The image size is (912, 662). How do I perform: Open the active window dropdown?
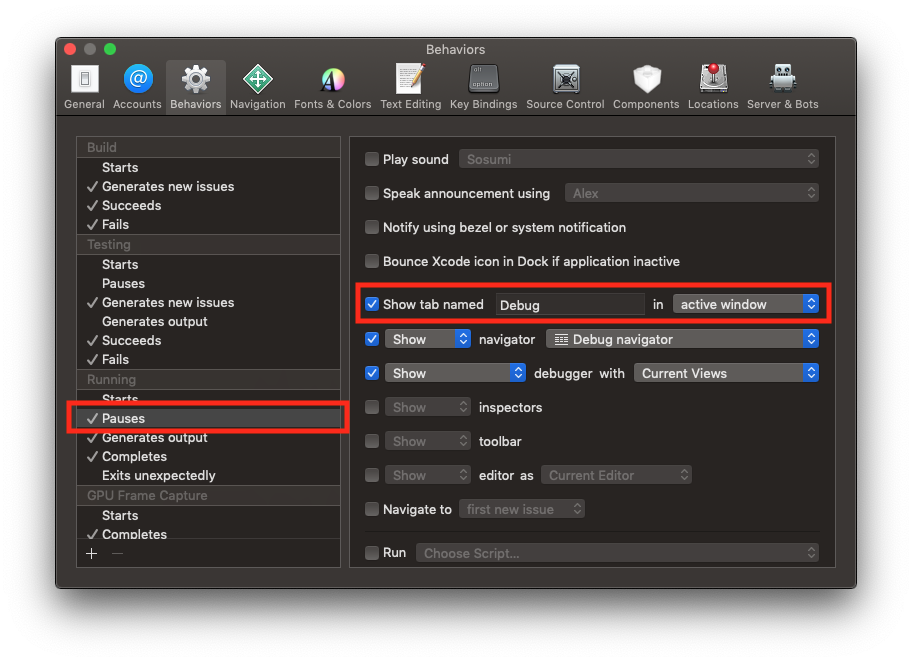point(745,304)
